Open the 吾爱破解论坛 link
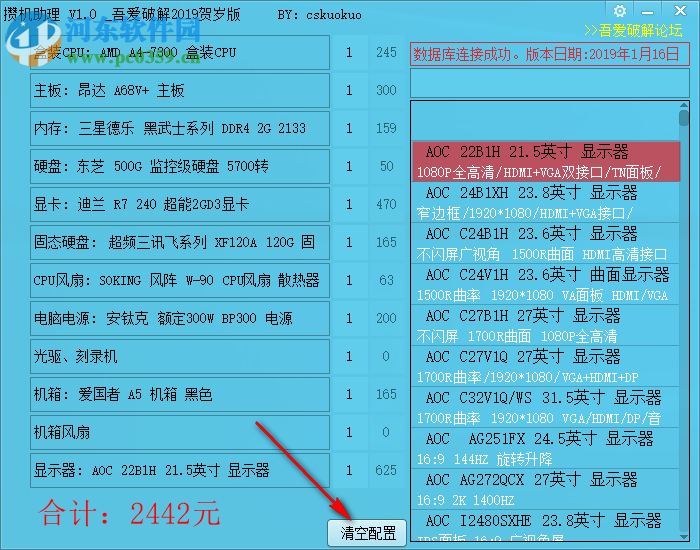Image resolution: width=700 pixels, height=550 pixels. pyautogui.click(x=633, y=31)
